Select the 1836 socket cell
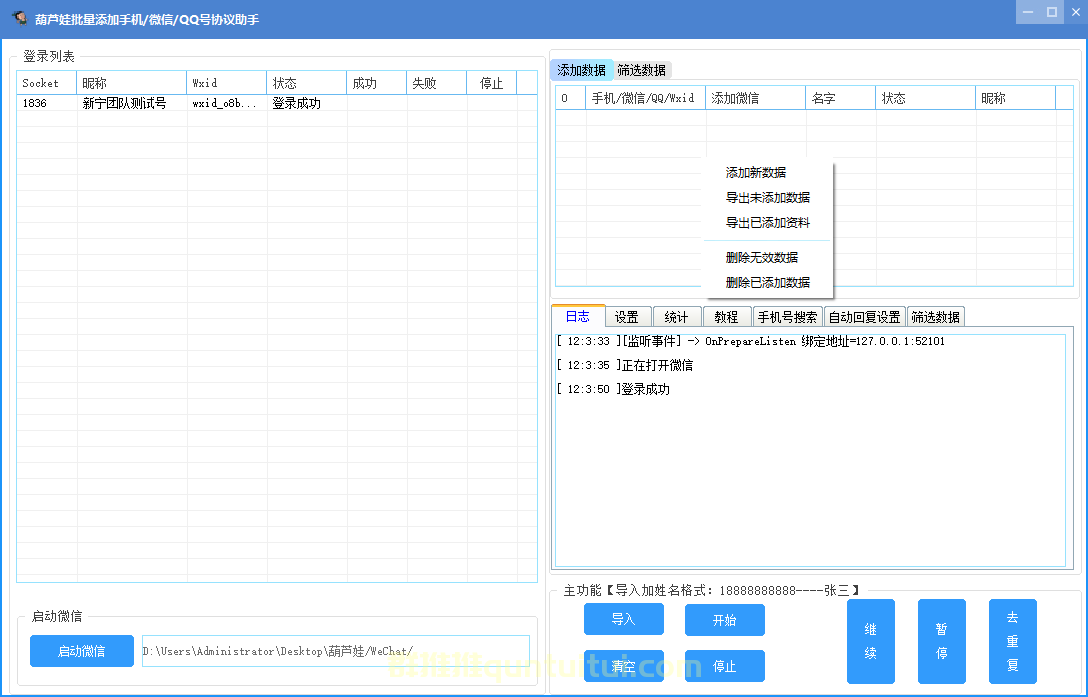Image resolution: width=1088 pixels, height=697 pixels. [46, 103]
